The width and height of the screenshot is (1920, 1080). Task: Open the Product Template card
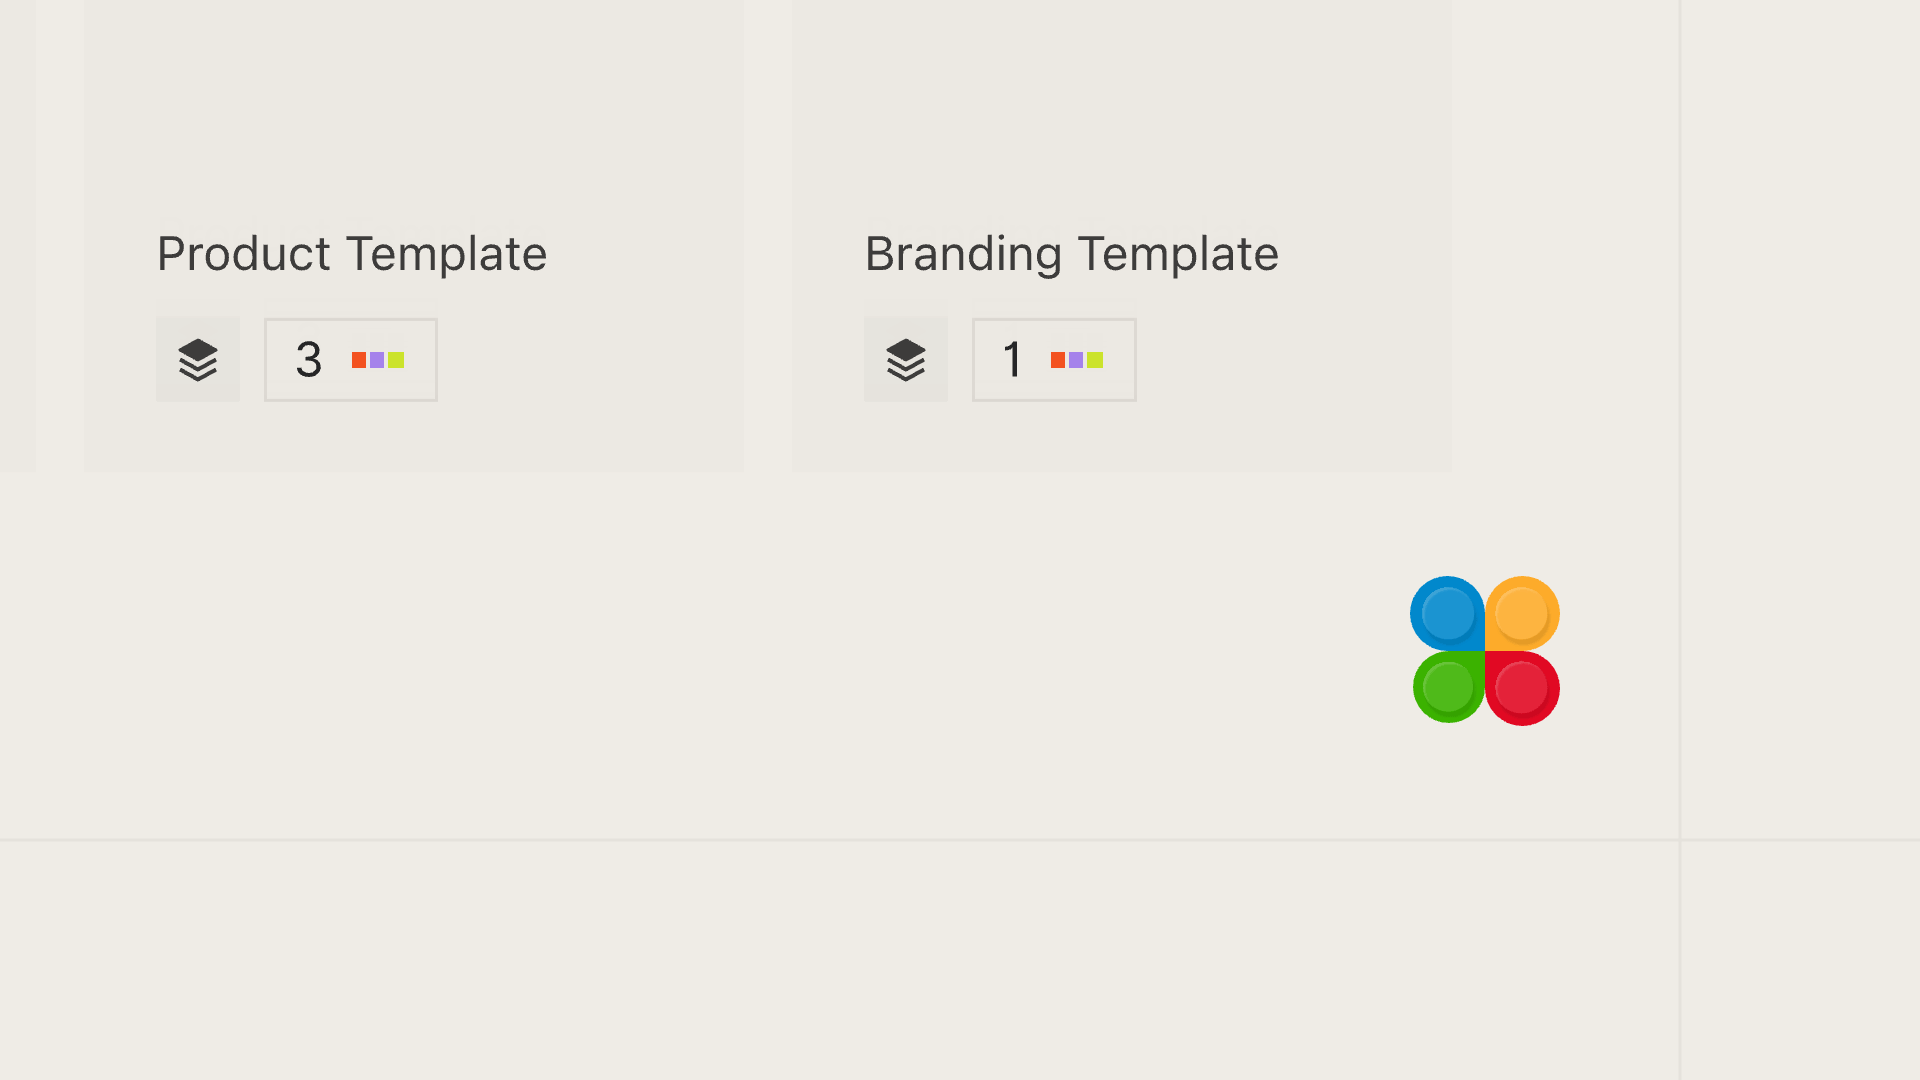point(414,235)
